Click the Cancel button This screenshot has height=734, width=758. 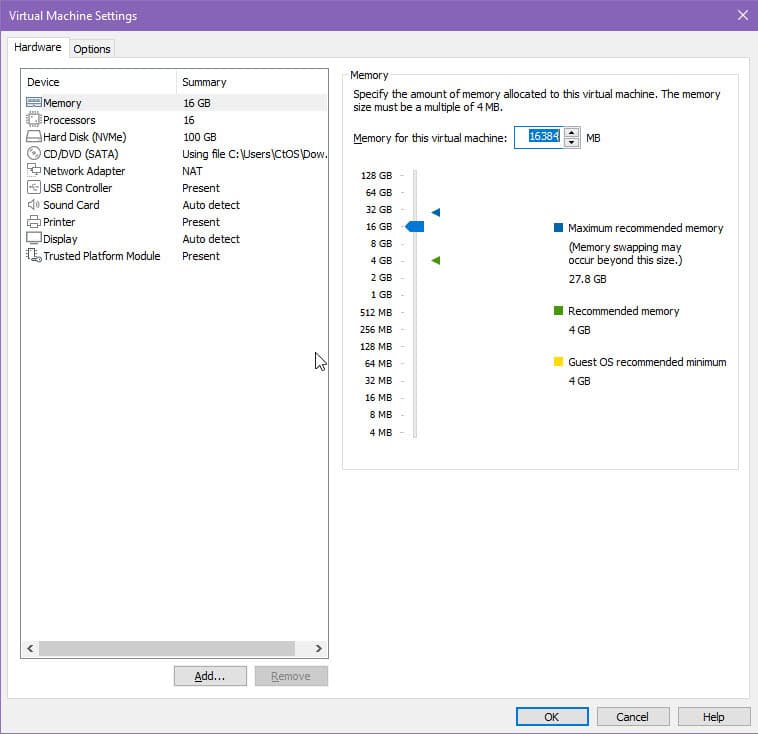click(633, 717)
